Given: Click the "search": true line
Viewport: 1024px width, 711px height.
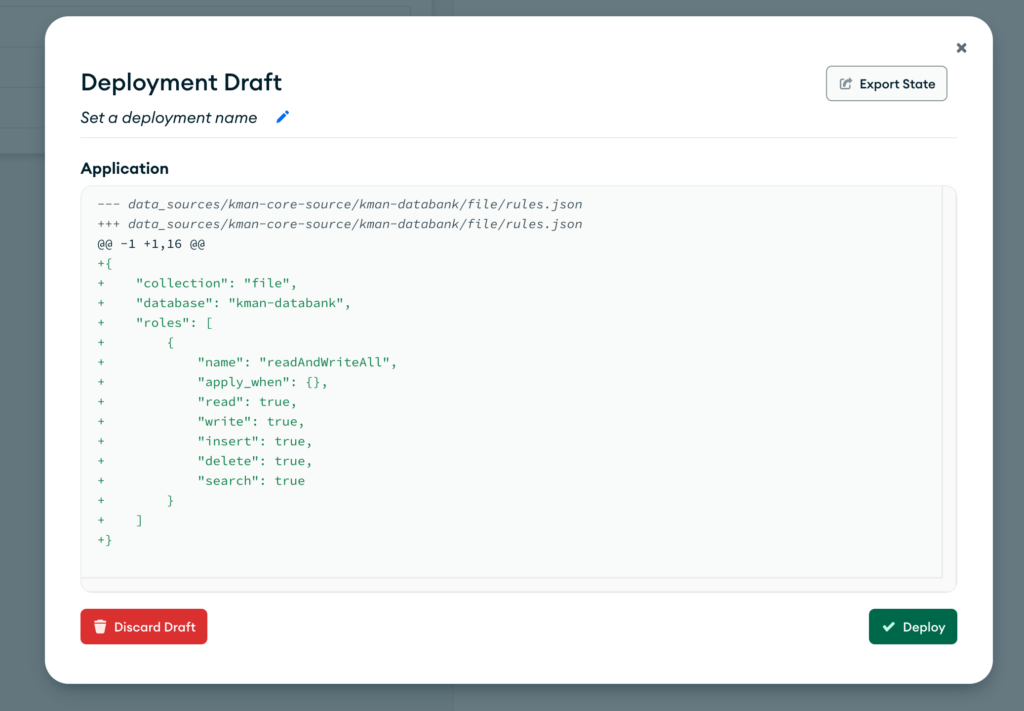Looking at the screenshot, I should (251, 481).
